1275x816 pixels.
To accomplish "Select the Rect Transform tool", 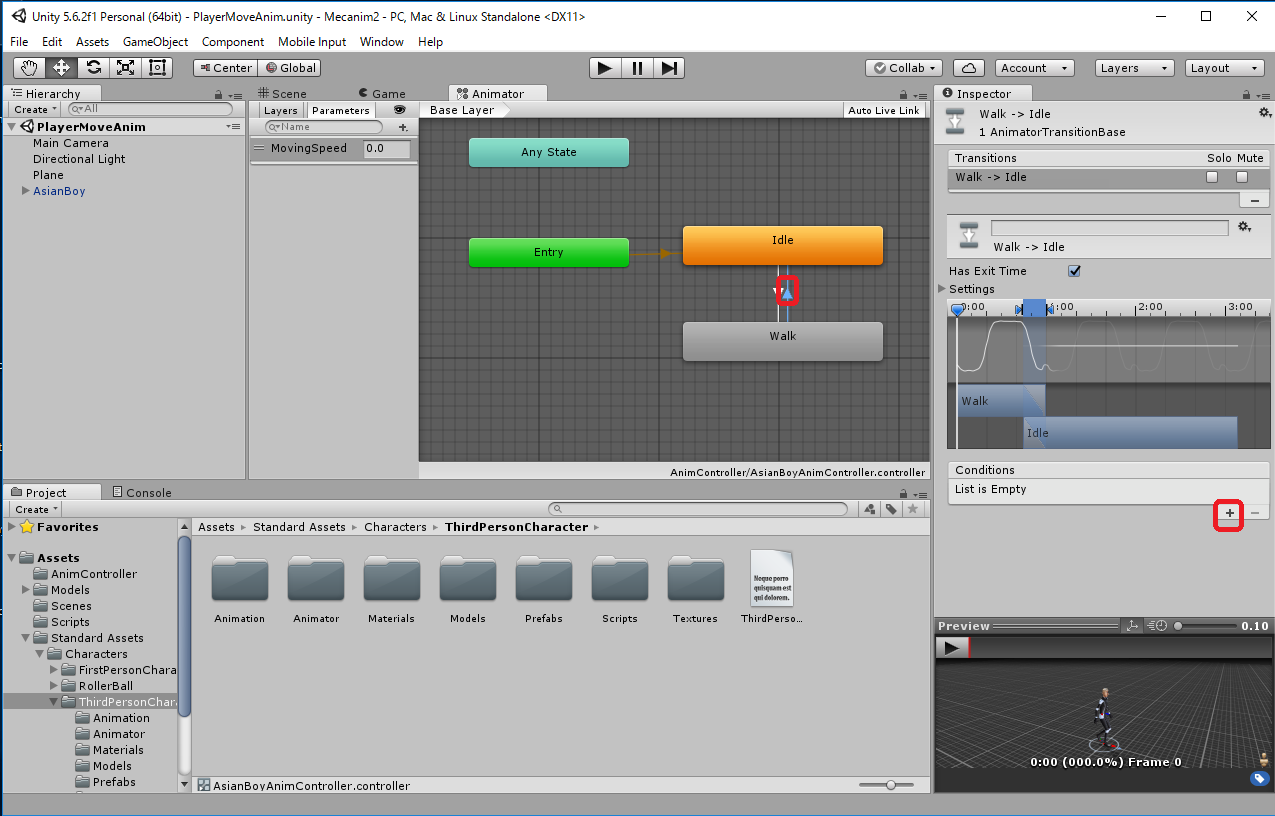I will tap(157, 68).
